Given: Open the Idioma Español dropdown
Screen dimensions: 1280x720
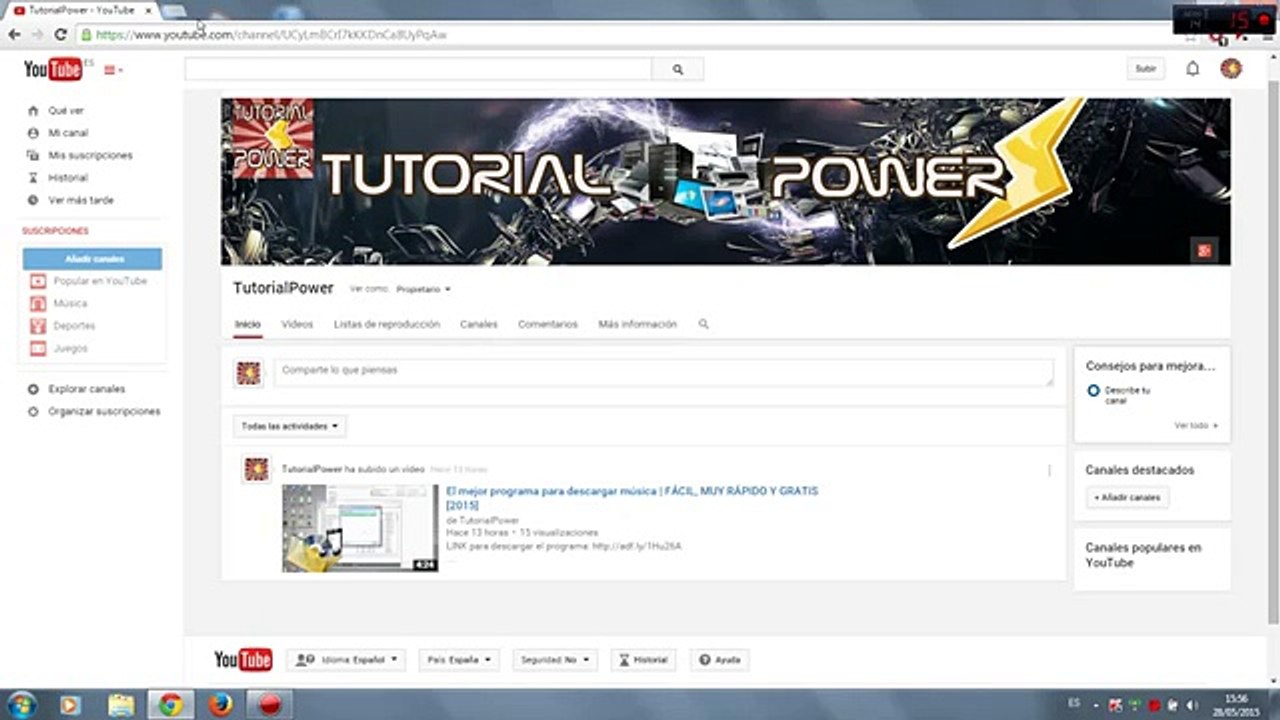Looking at the screenshot, I should 347,660.
